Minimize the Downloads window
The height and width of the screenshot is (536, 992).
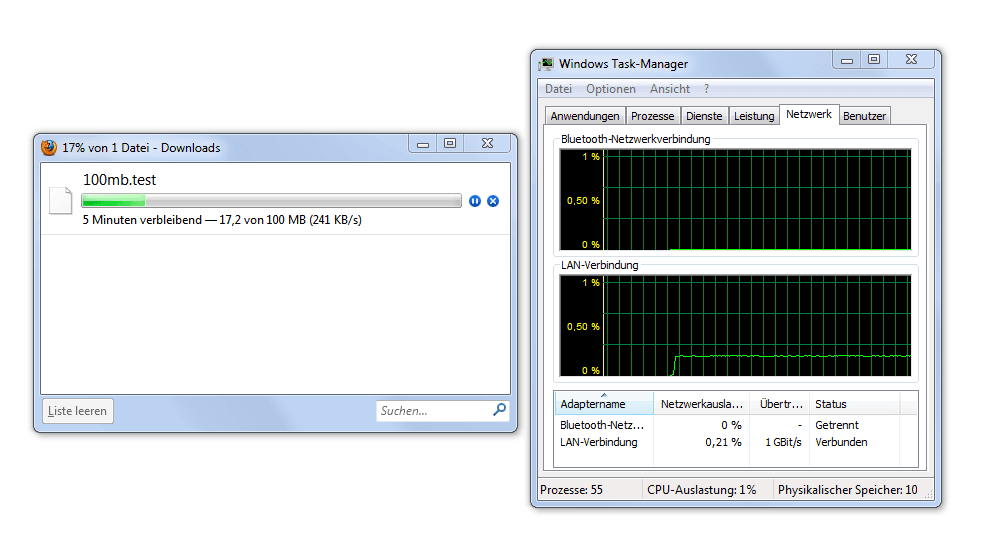pyautogui.click(x=423, y=144)
